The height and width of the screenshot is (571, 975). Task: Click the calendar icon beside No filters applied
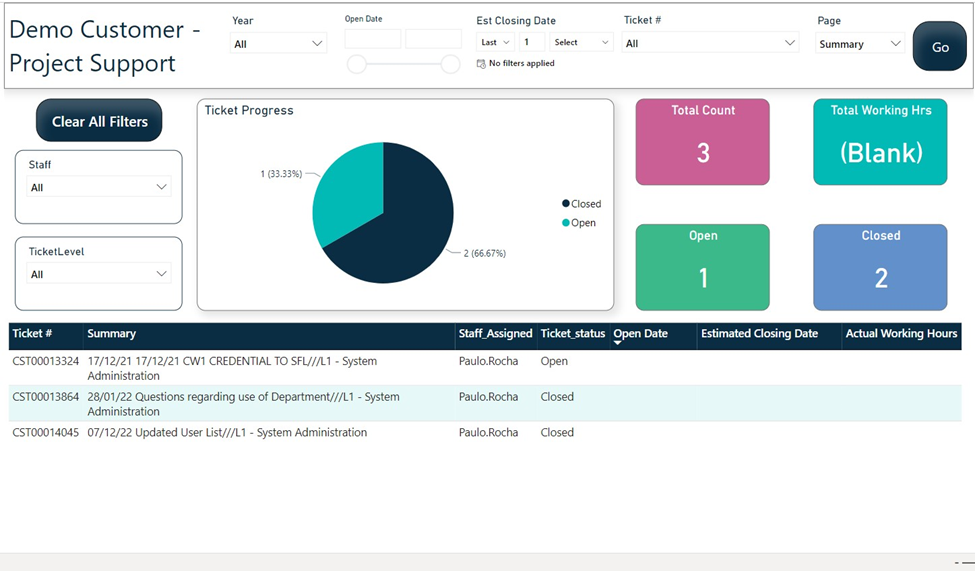coord(481,63)
